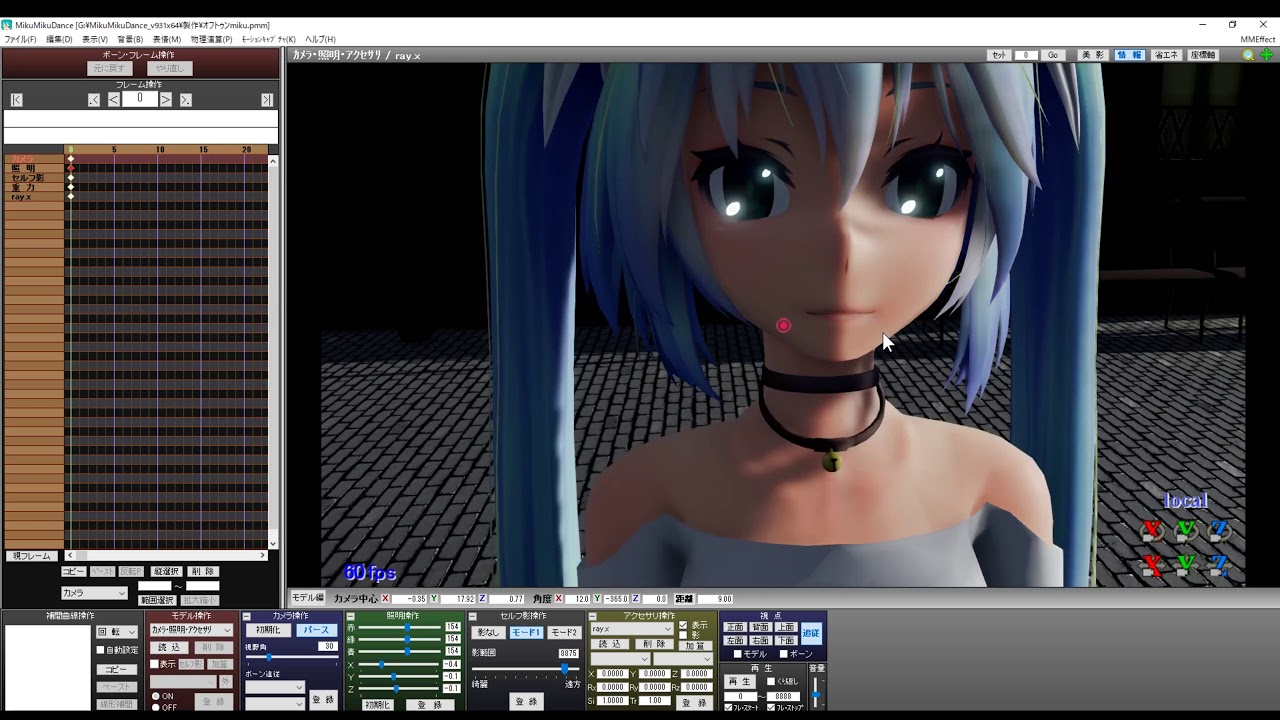Adjust 音量 volume slider
This screenshot has height=720, width=1280.
point(816,695)
